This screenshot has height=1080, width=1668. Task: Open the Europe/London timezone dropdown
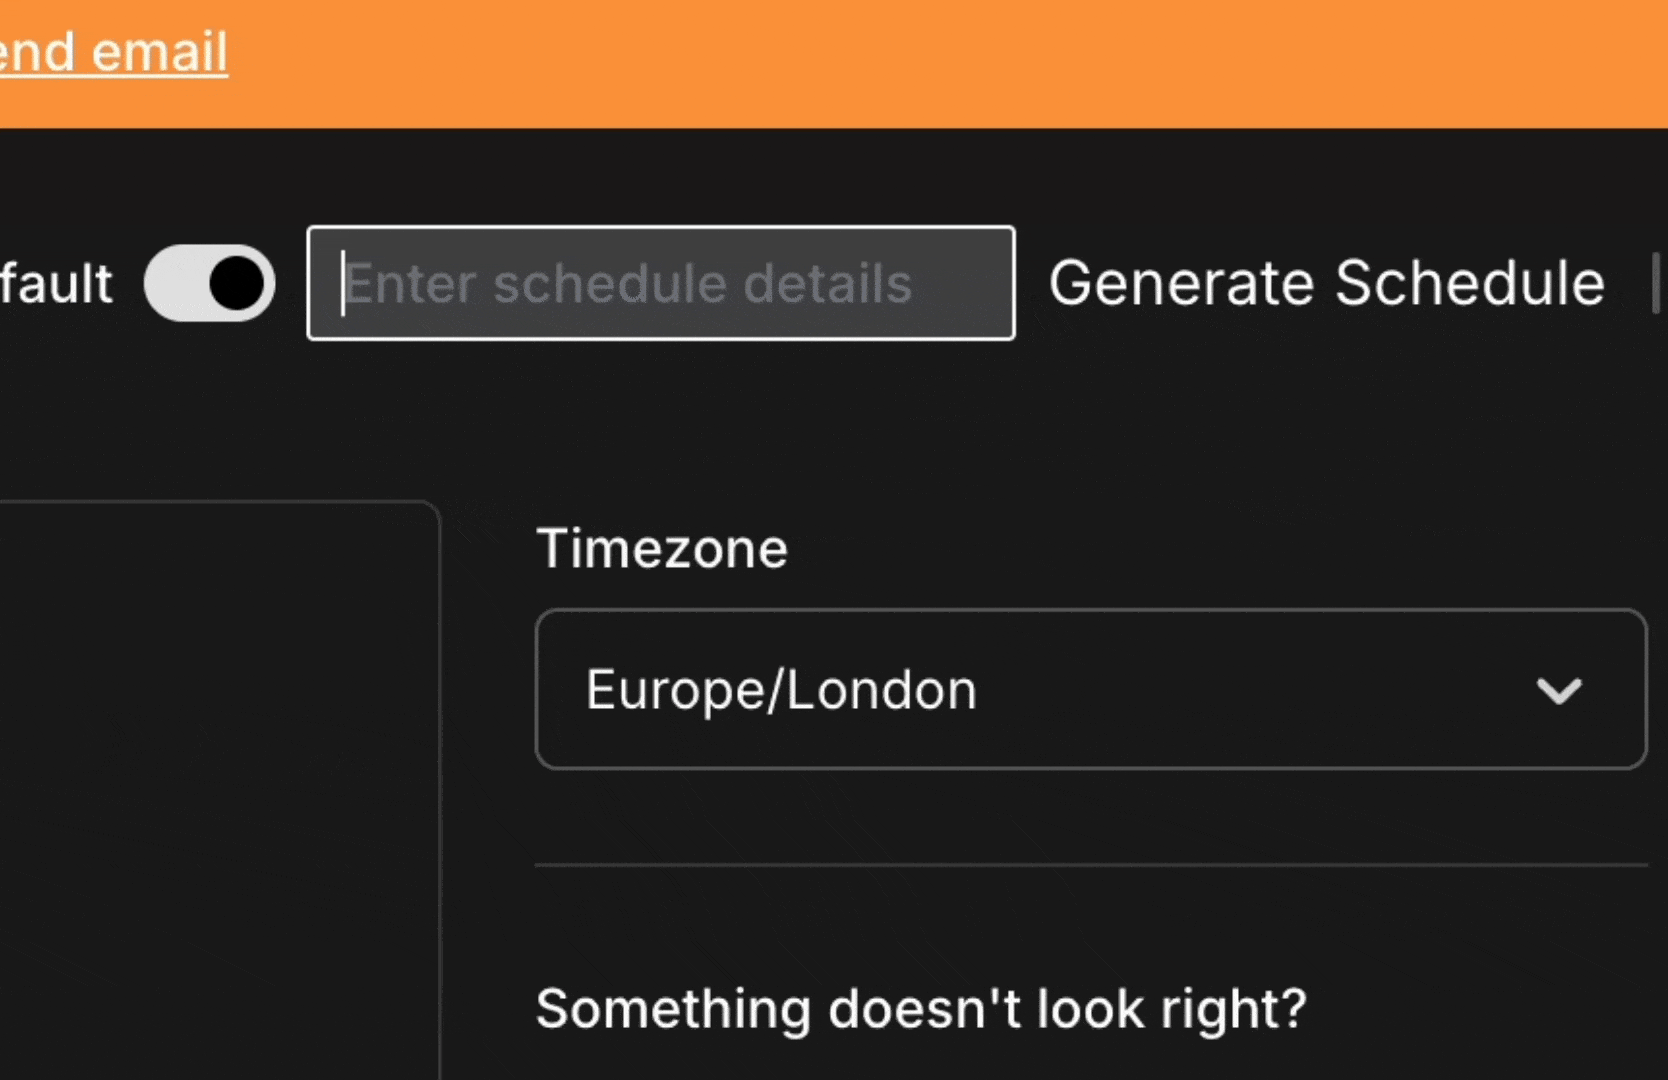[x=1090, y=689]
